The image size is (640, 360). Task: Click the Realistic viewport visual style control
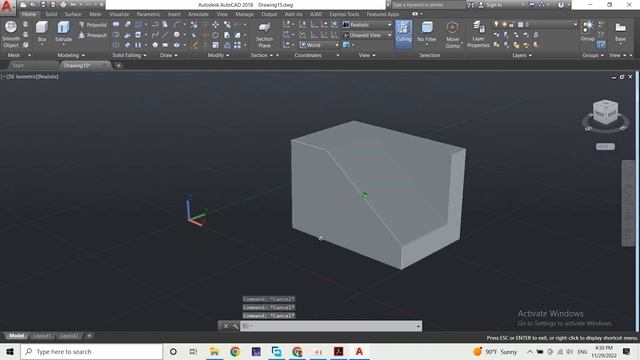pos(47,76)
